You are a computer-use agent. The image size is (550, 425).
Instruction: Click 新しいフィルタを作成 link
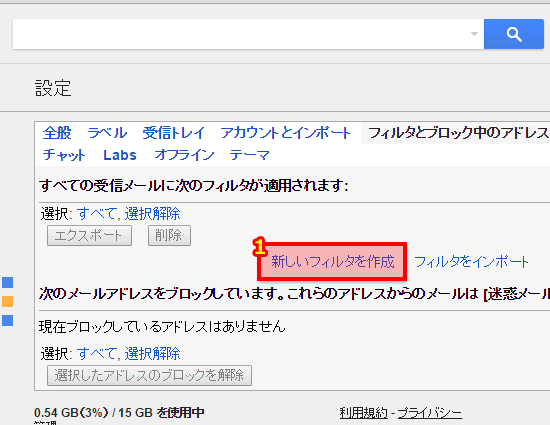333,262
